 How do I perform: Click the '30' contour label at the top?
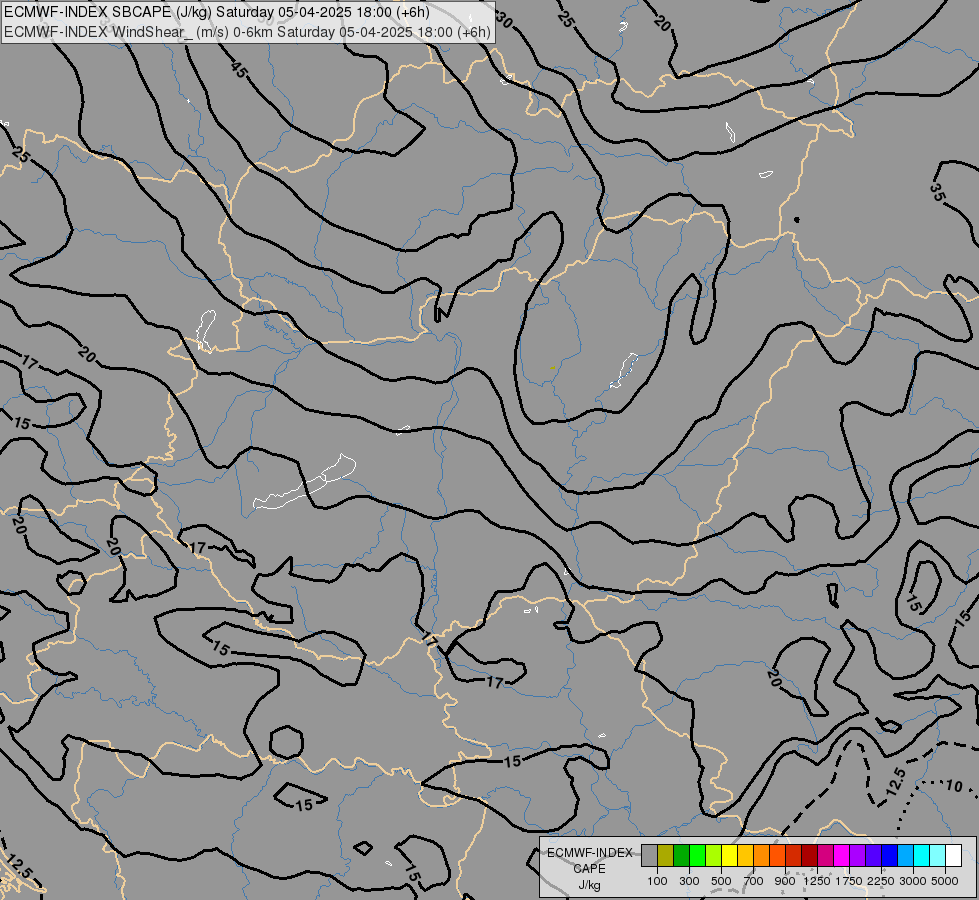tap(504, 21)
